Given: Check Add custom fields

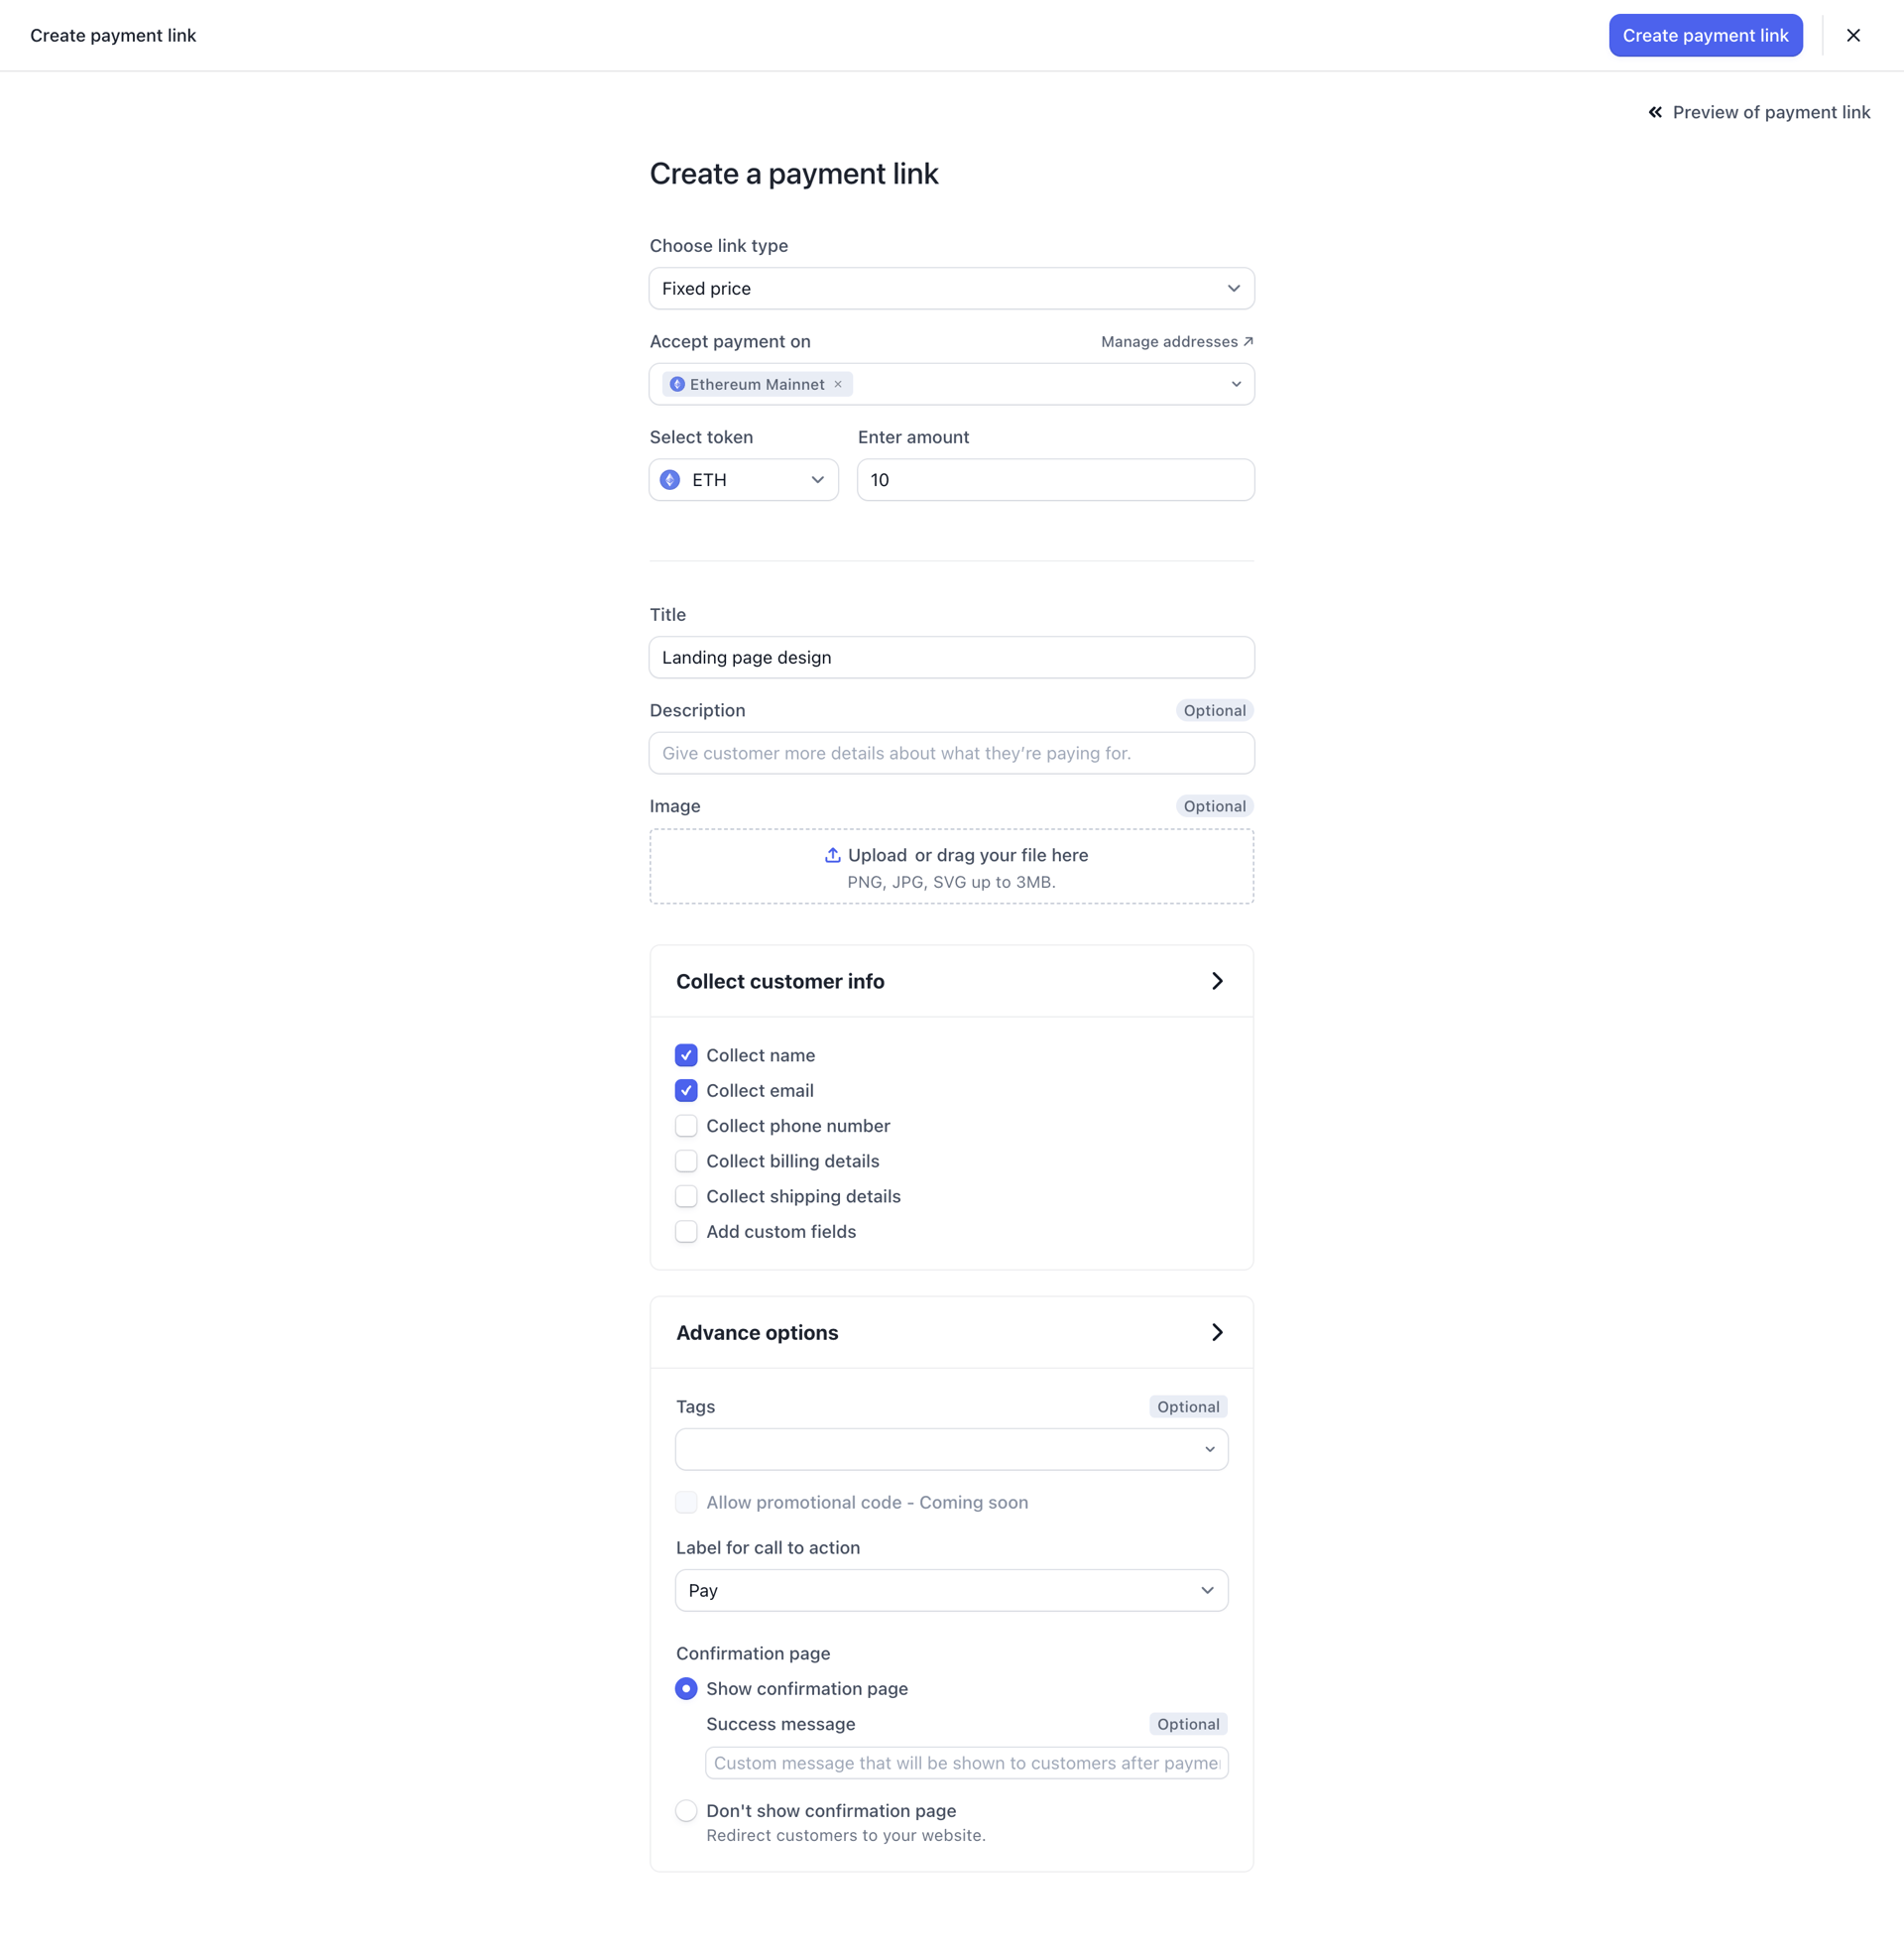Looking at the screenshot, I should [686, 1231].
